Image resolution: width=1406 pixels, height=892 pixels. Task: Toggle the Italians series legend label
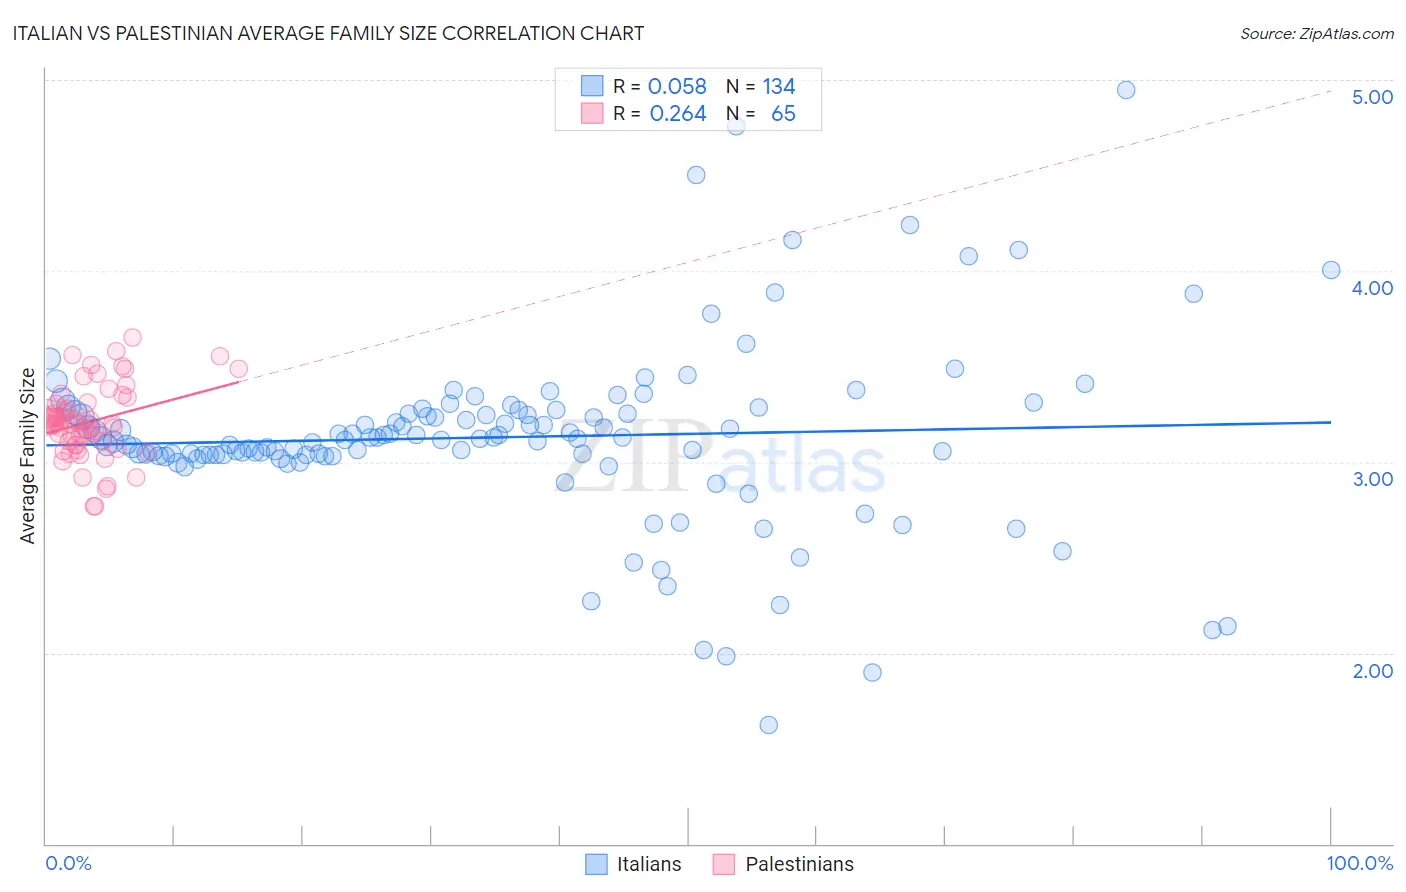tap(649, 864)
